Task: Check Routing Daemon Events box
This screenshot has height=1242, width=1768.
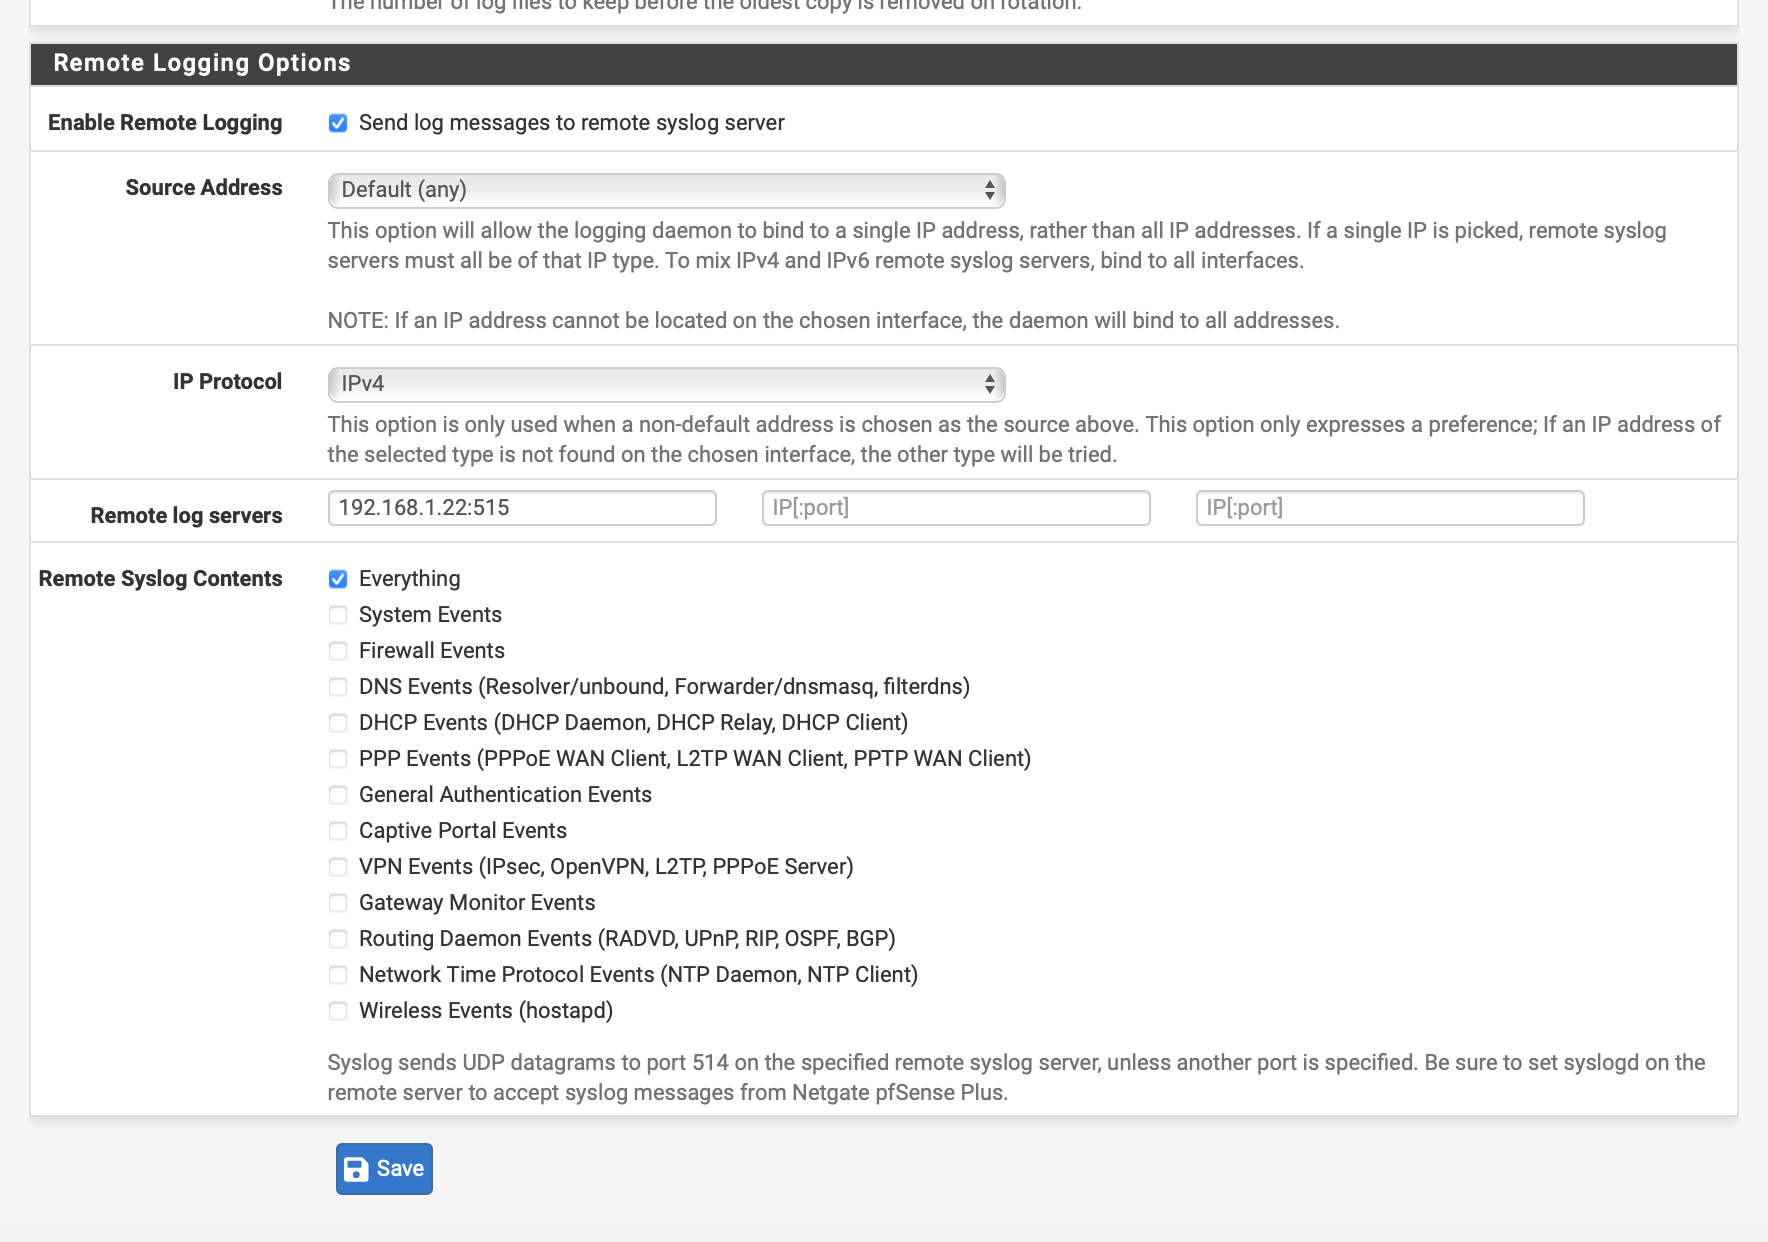Action: [338, 939]
